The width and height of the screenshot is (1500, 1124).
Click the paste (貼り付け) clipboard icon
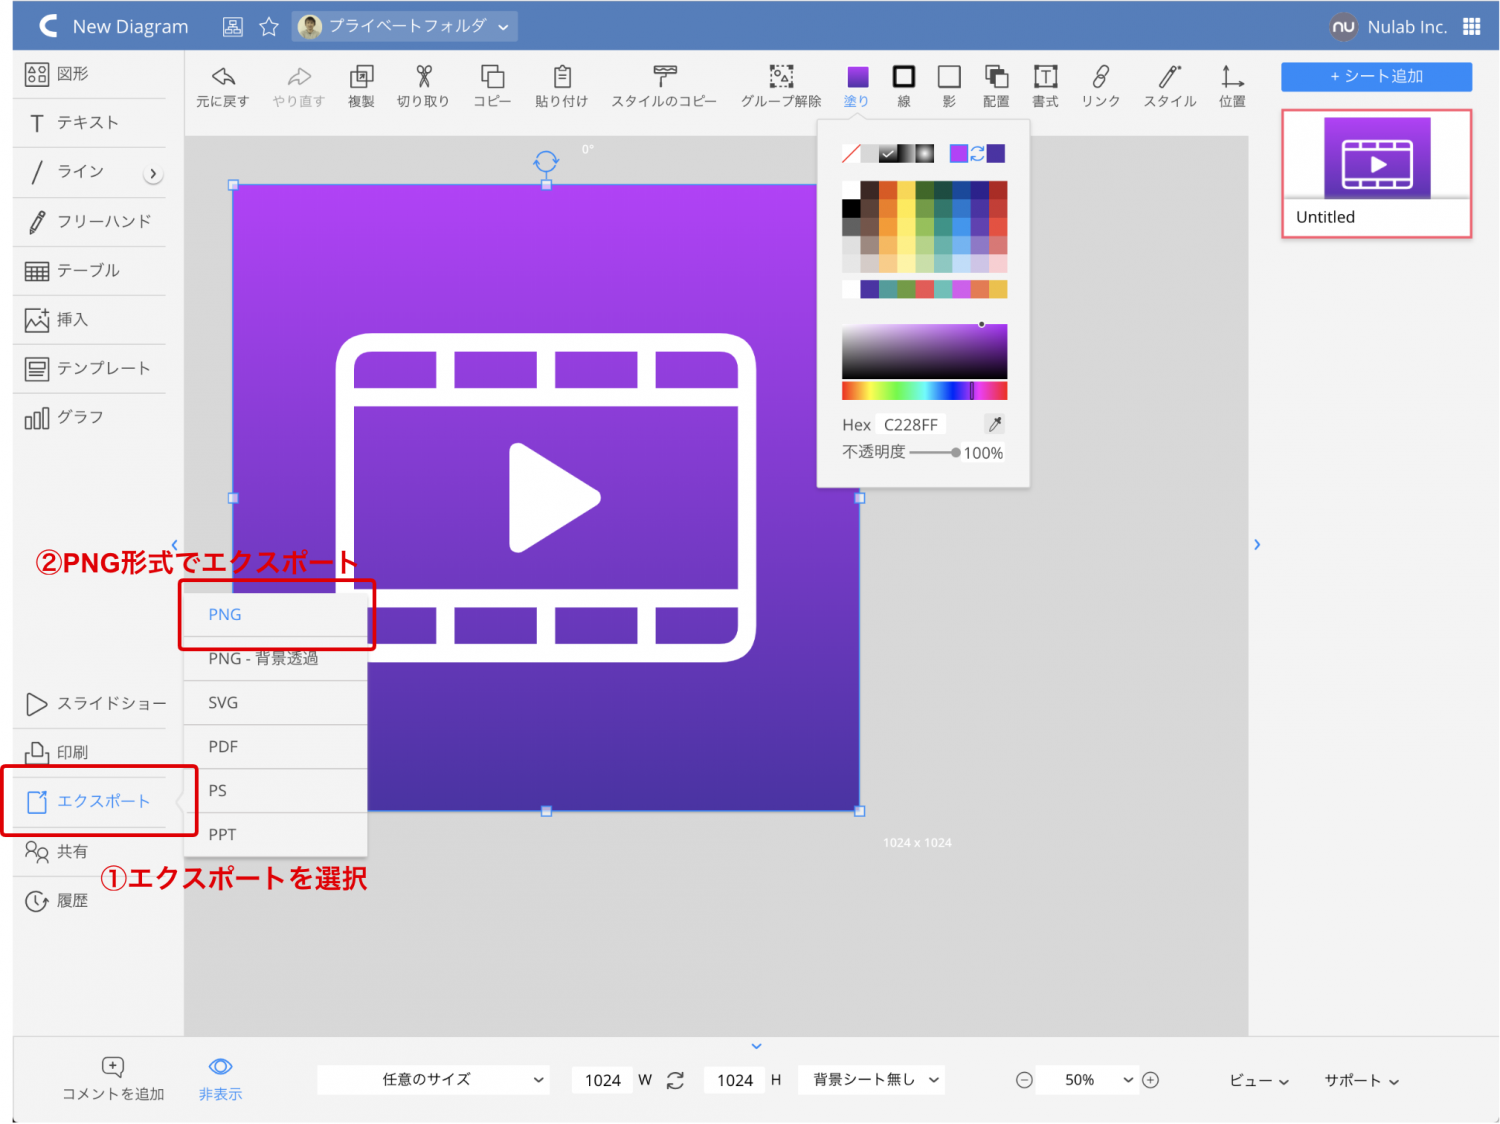pyautogui.click(x=562, y=77)
